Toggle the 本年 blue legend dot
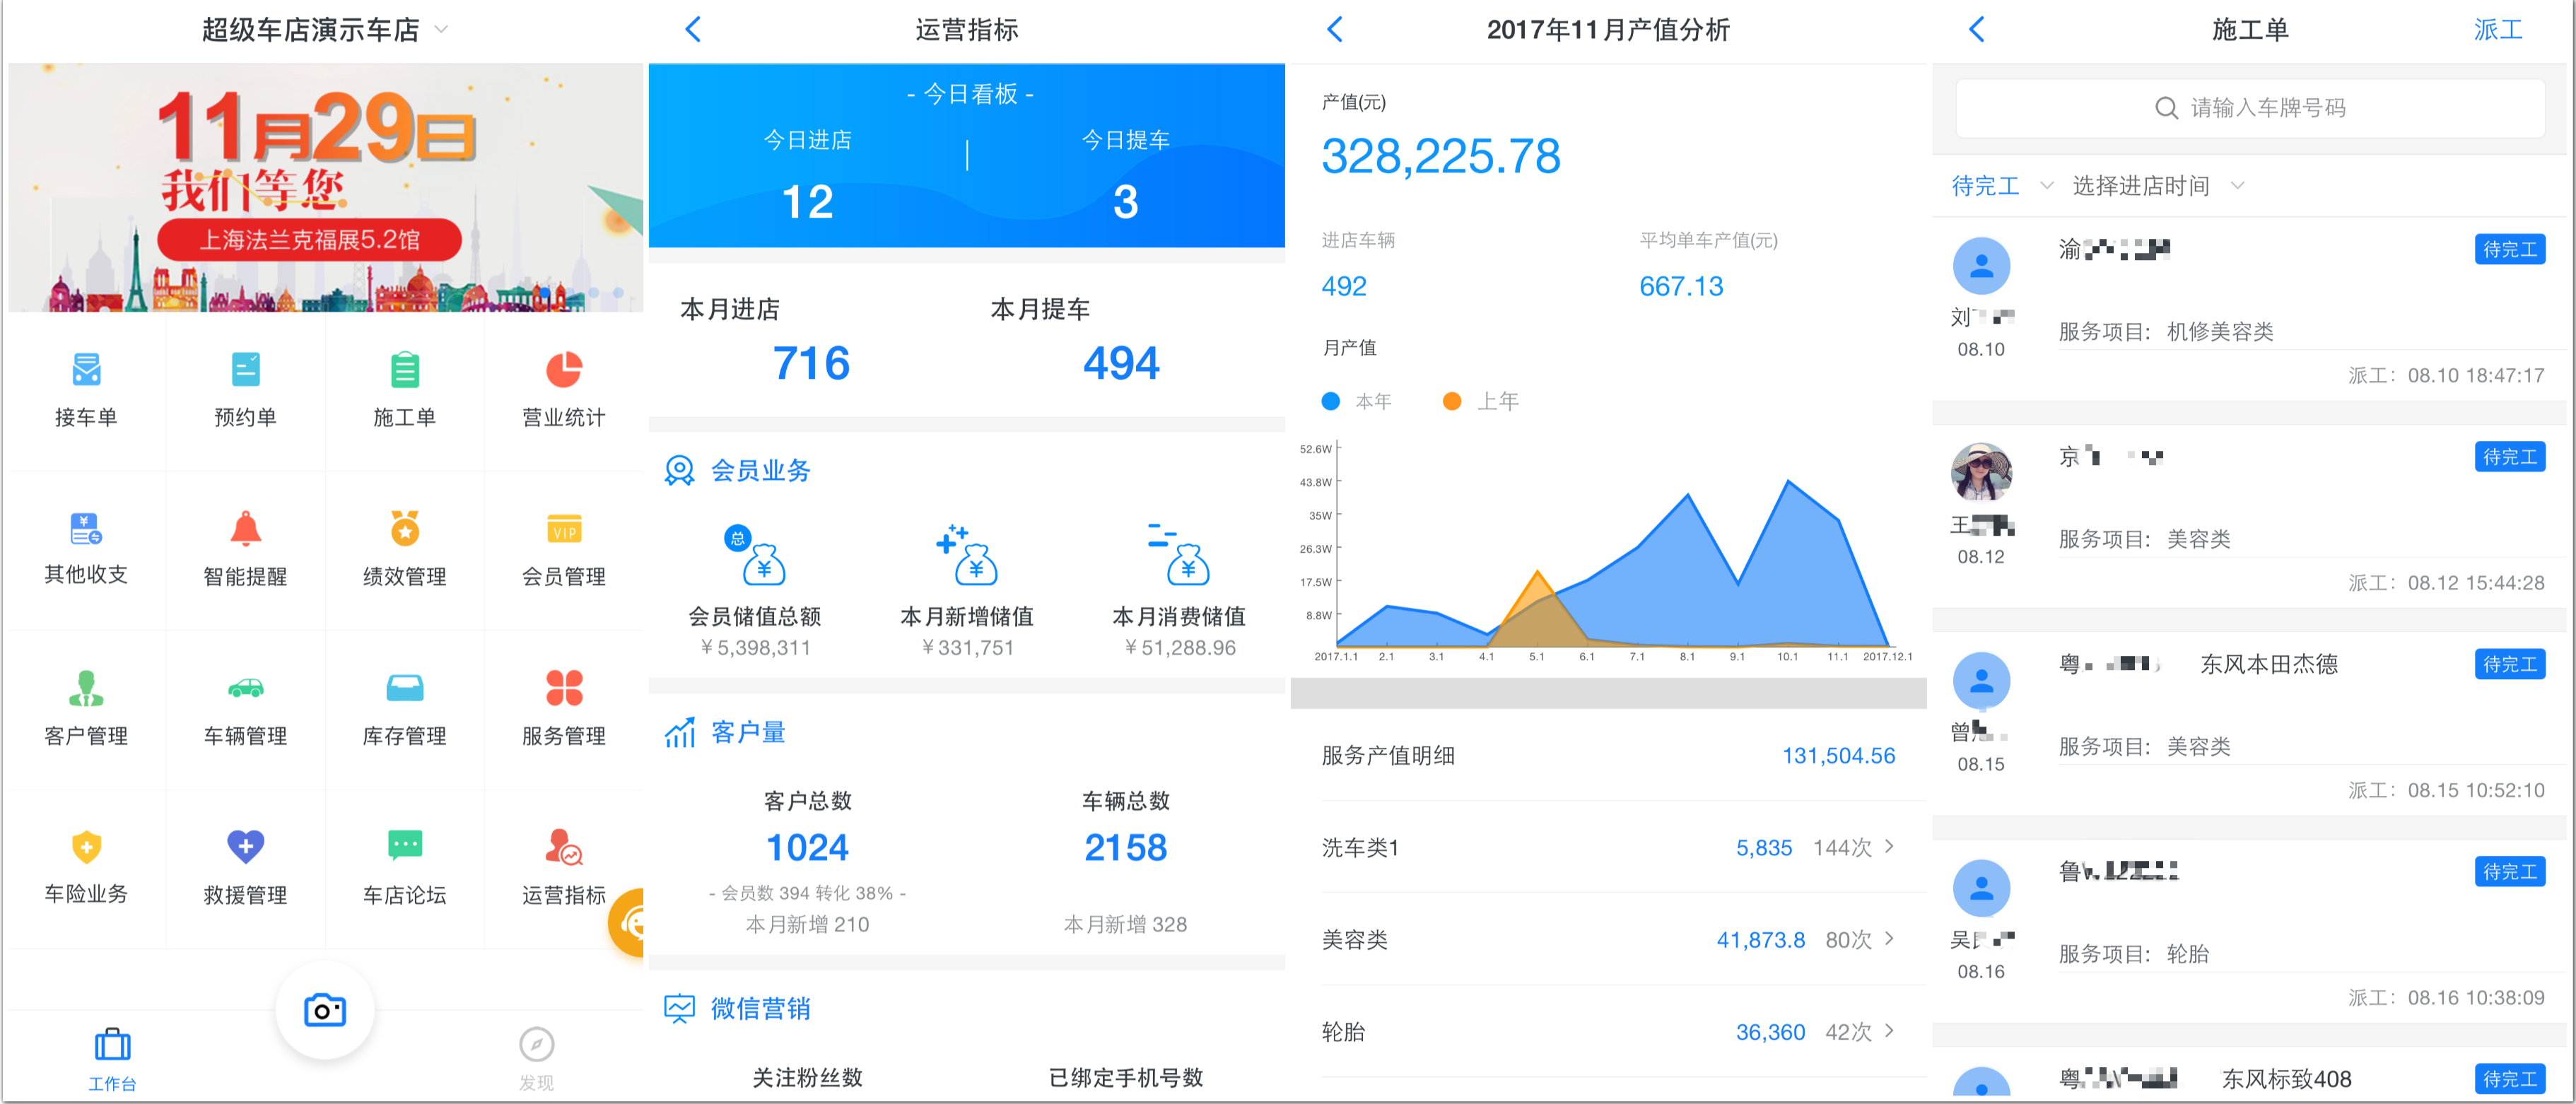 click(x=1331, y=401)
